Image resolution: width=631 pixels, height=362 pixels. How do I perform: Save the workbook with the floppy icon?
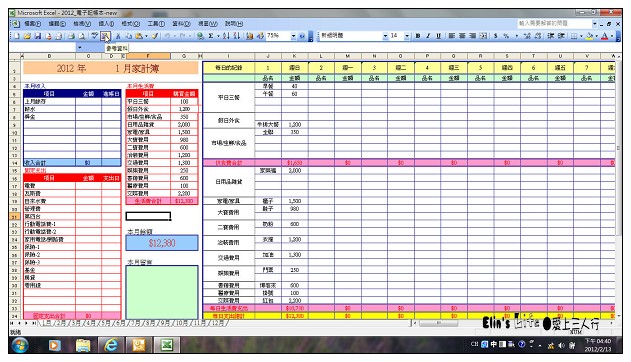[37, 36]
